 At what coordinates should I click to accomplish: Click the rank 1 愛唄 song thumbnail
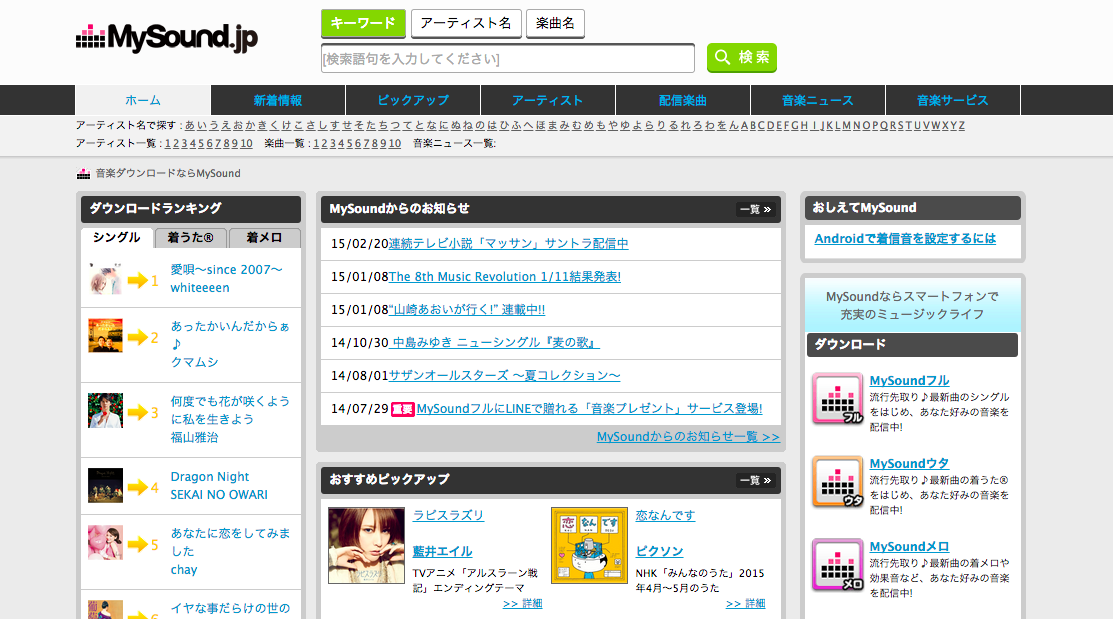(x=105, y=279)
